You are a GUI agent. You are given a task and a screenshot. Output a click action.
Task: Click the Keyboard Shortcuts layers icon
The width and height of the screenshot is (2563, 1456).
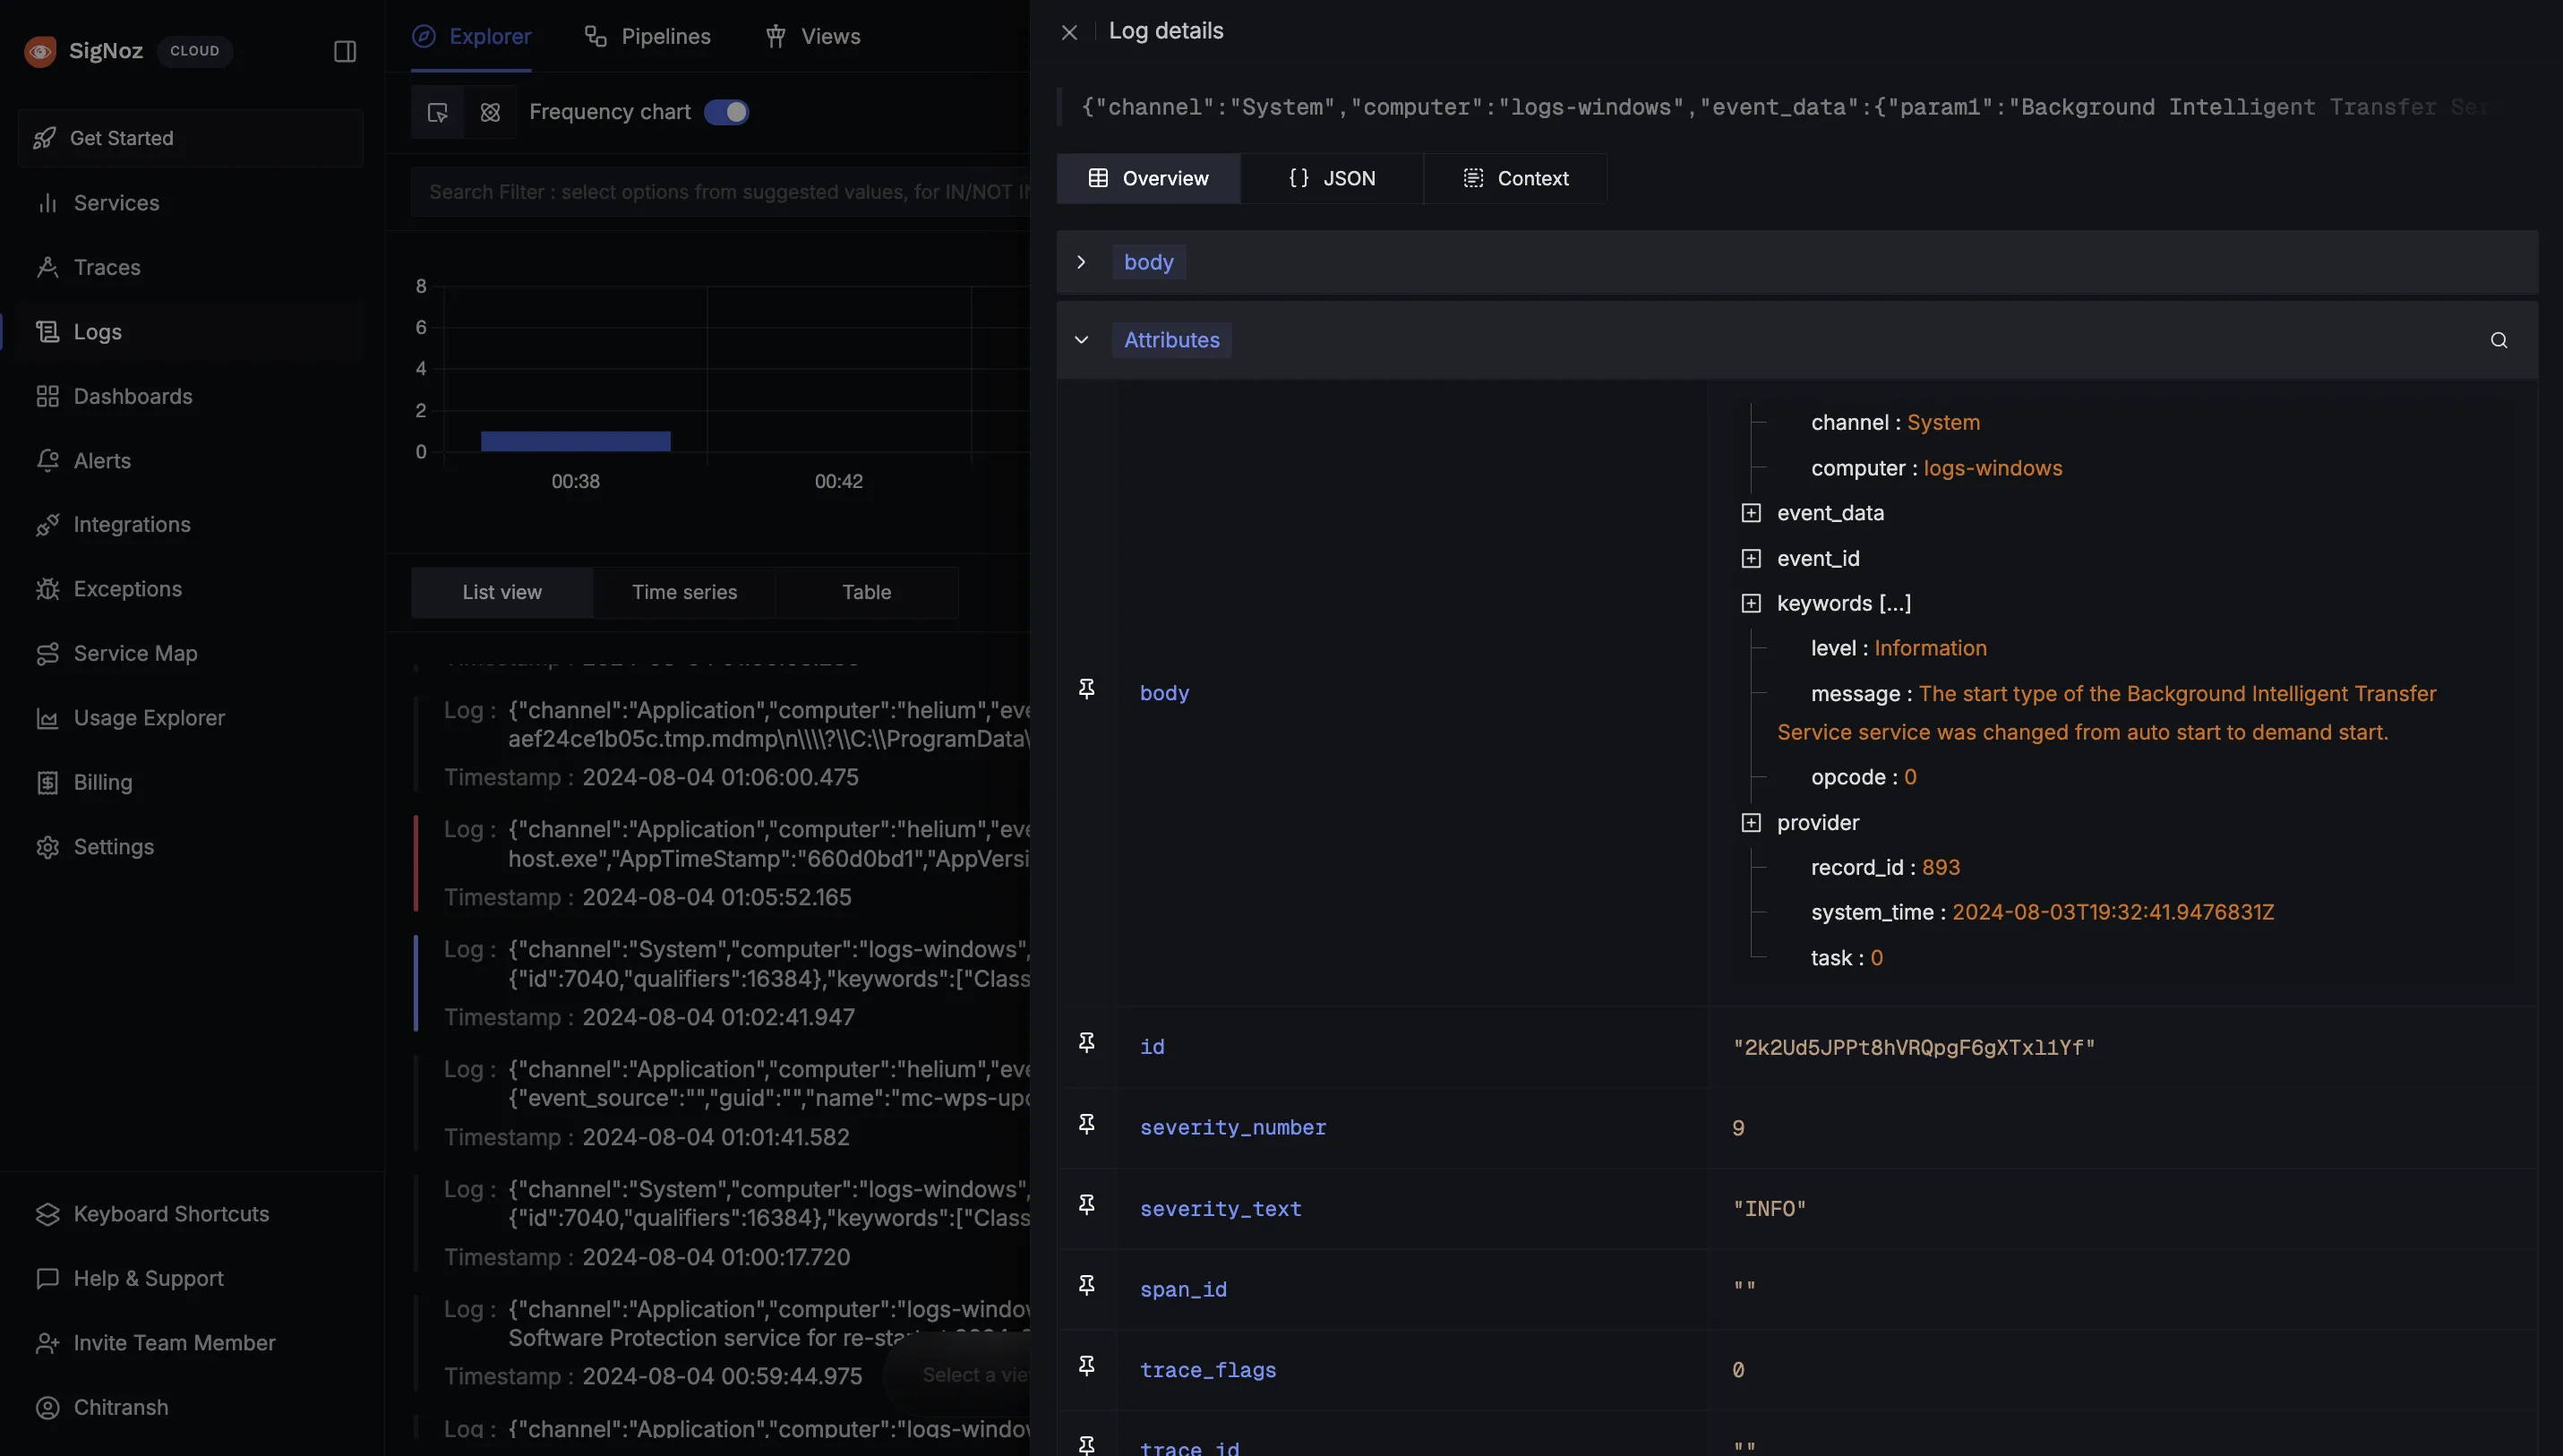[47, 1214]
